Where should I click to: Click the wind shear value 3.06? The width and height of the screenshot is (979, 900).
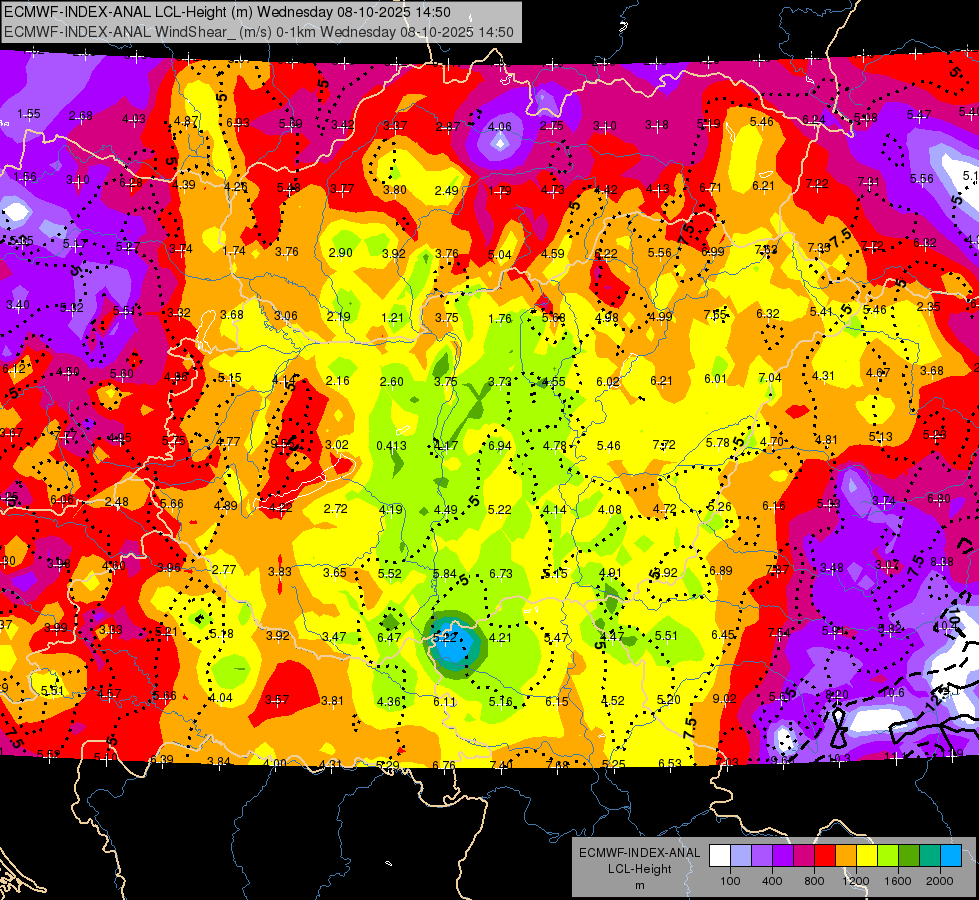286,316
